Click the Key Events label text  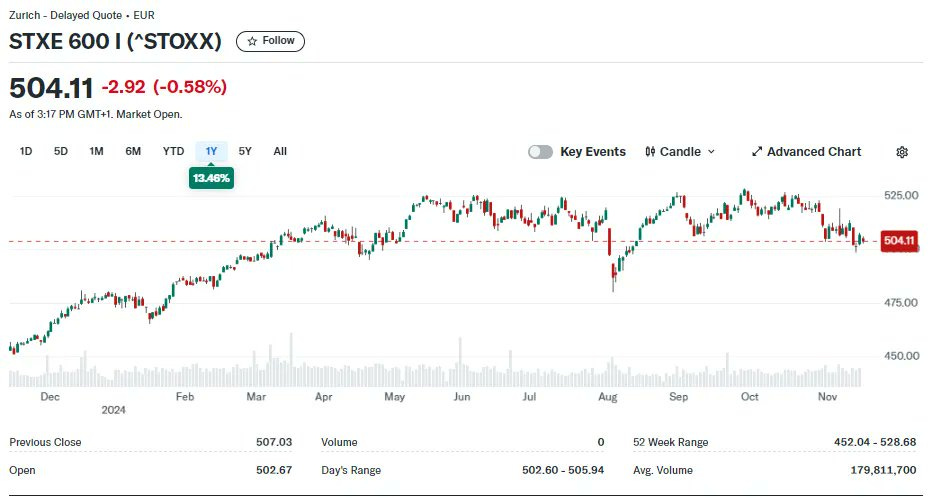coord(593,152)
